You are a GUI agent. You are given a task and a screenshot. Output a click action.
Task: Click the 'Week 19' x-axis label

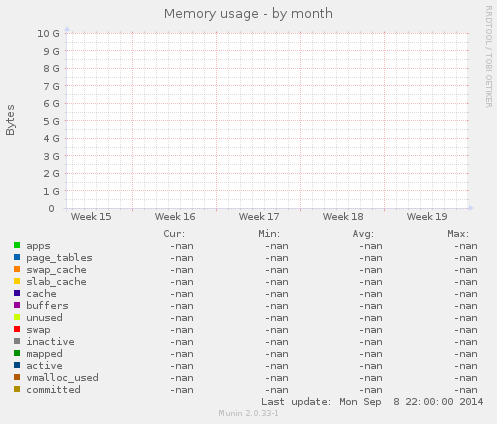427,217
